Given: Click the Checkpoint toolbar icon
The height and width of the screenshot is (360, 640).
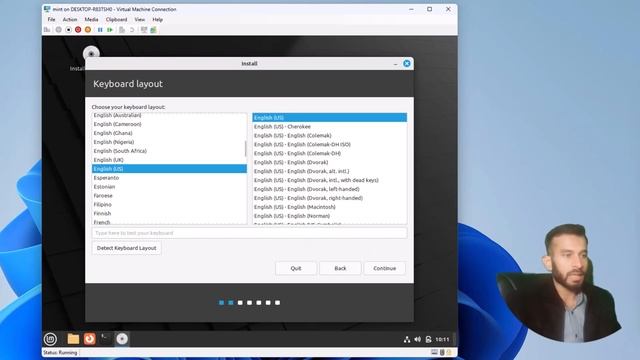Looking at the screenshot, I should [122, 30].
